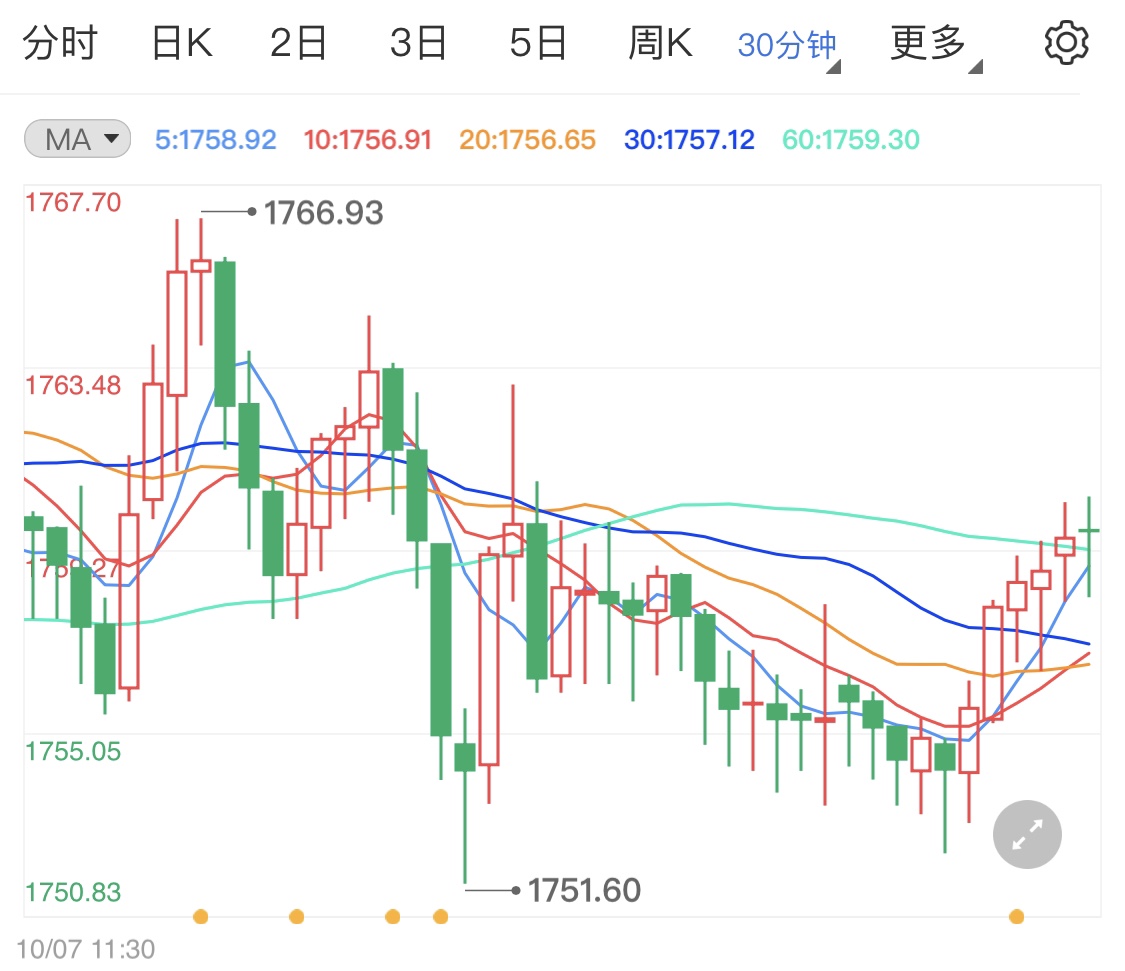The width and height of the screenshot is (1125, 971).
Task: Click the candle with the 1751.60 low wick
Action: [x=465, y=757]
